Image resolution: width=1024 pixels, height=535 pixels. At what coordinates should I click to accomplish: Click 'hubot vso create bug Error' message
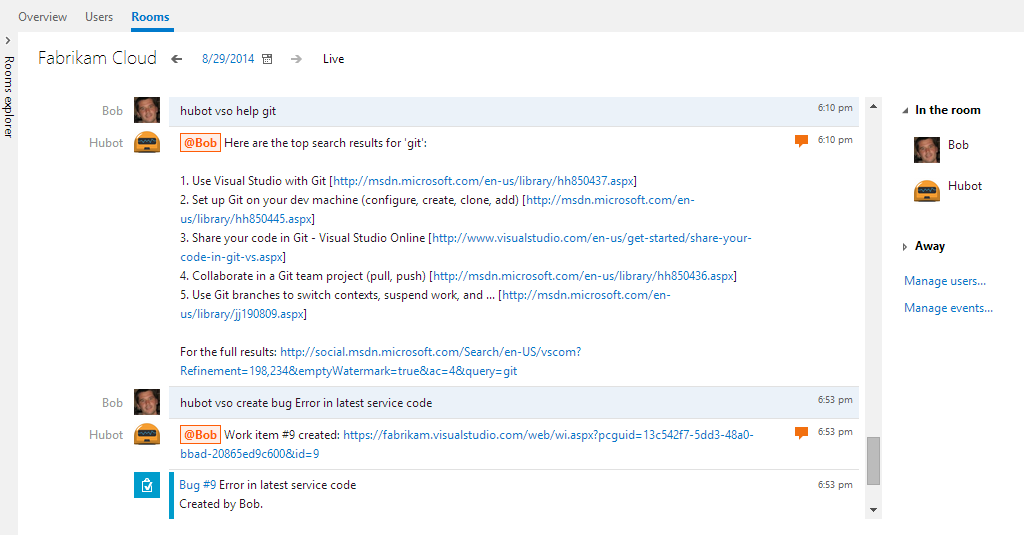306,403
